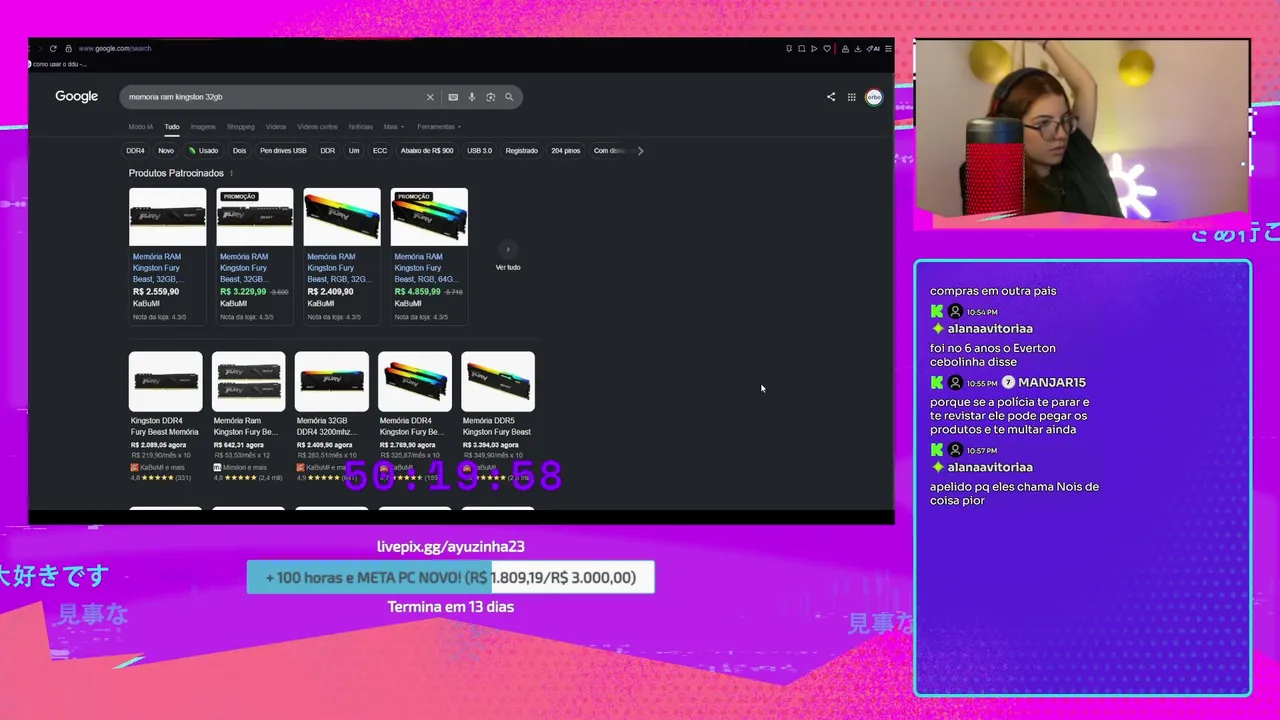Click the snapshot square icon in browser toolbar

[x=801, y=48]
